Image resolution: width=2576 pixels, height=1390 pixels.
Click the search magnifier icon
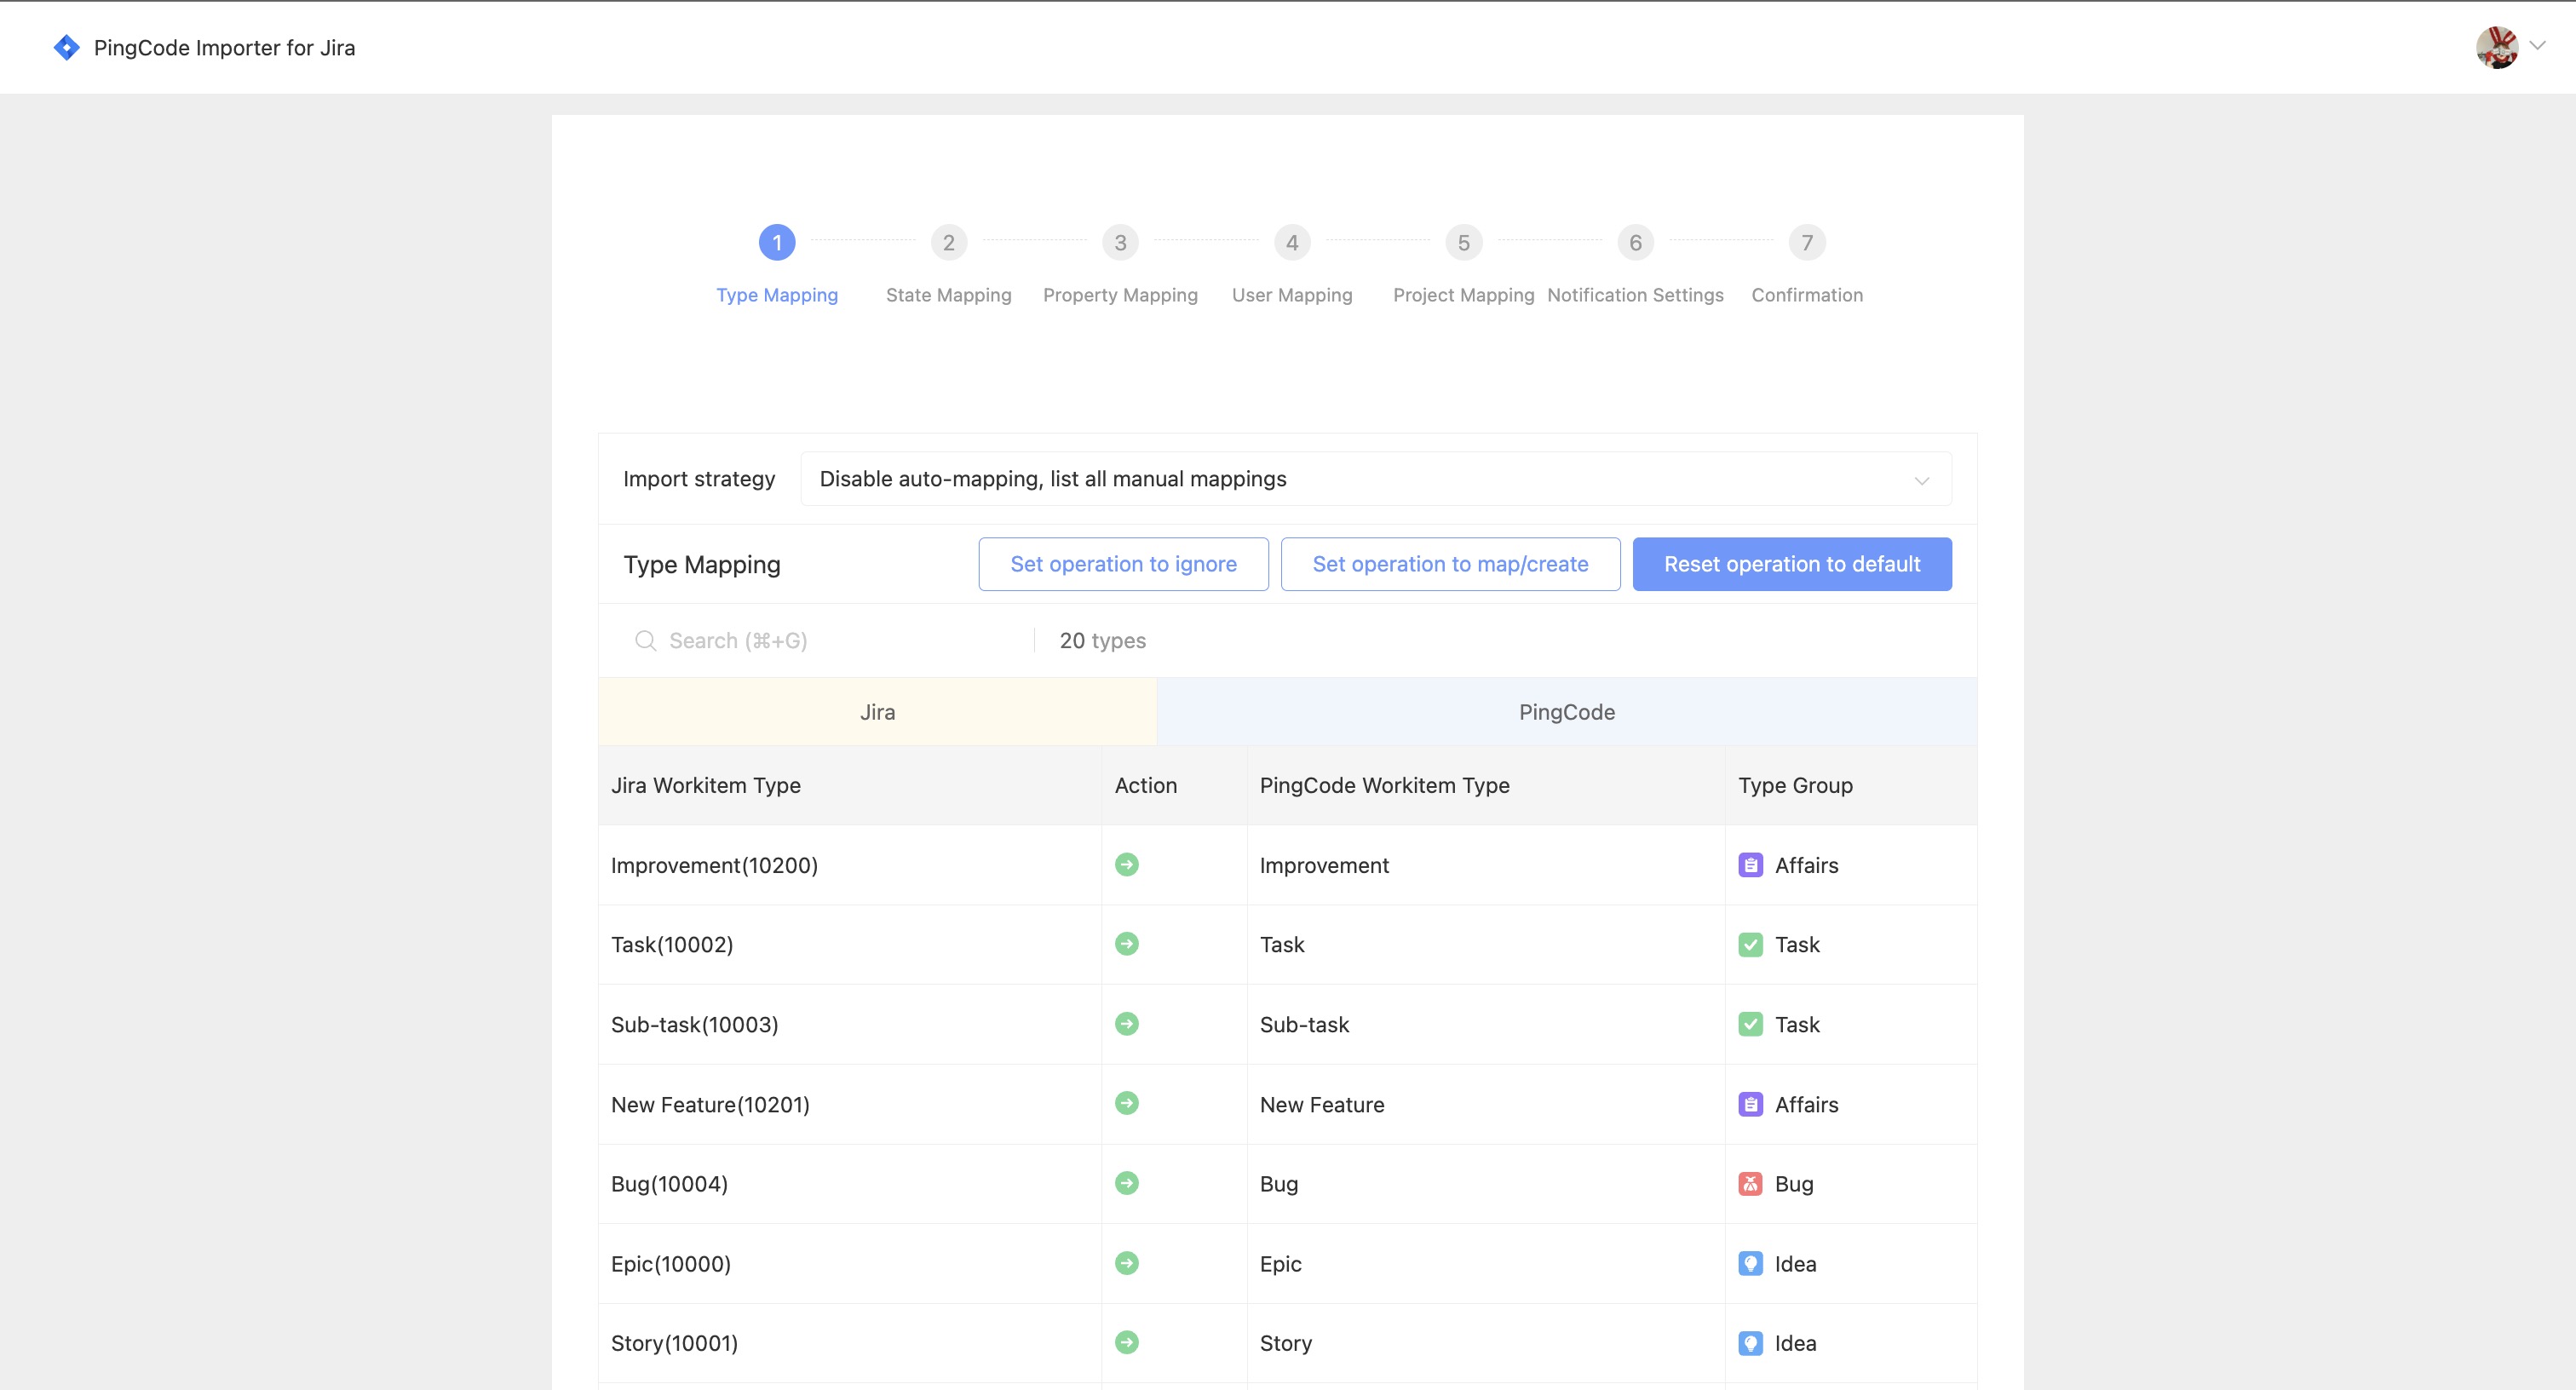[644, 640]
